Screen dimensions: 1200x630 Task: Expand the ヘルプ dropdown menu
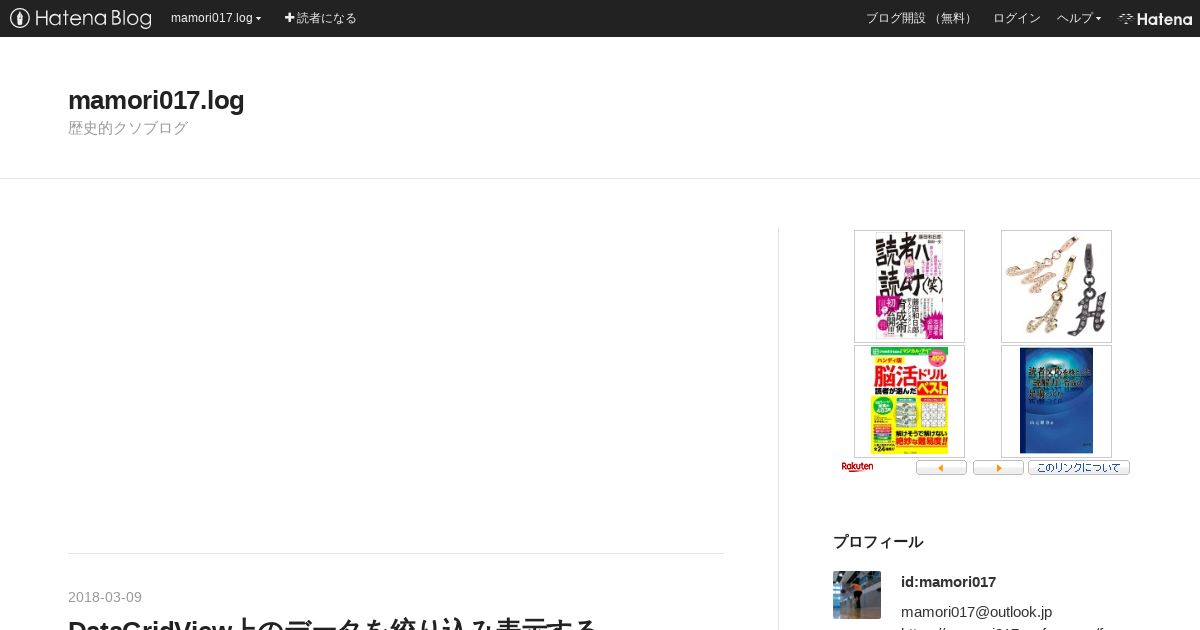pyautogui.click(x=1079, y=18)
